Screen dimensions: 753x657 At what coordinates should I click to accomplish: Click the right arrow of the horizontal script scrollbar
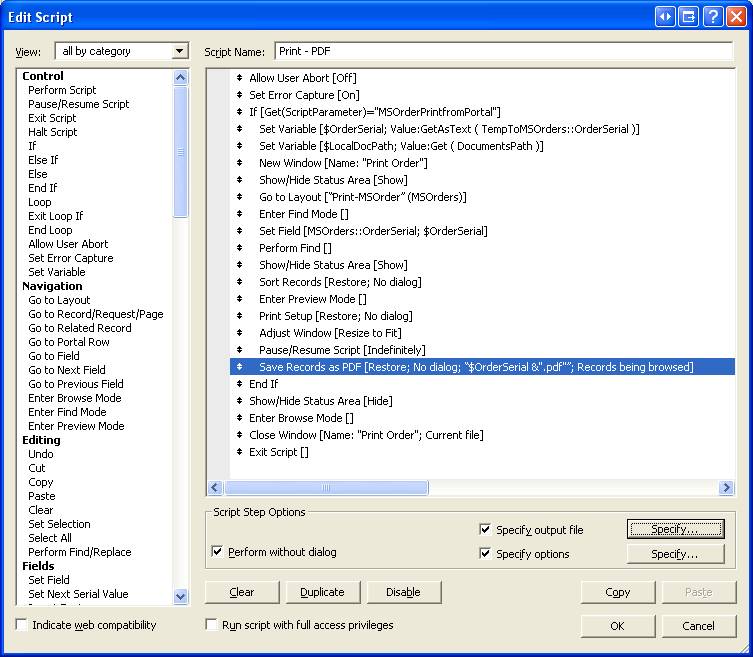[727, 488]
